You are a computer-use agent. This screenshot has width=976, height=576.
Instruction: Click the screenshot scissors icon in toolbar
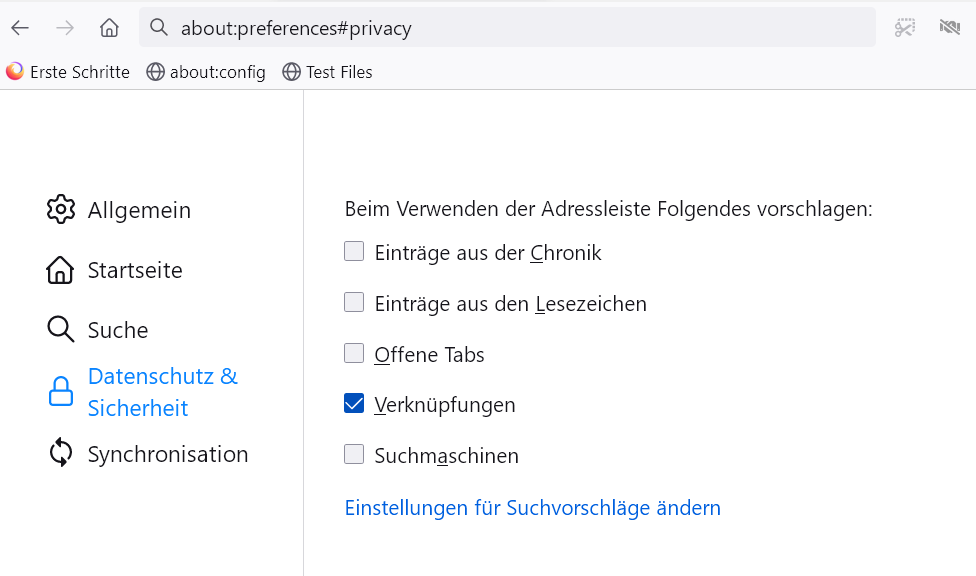pos(905,28)
